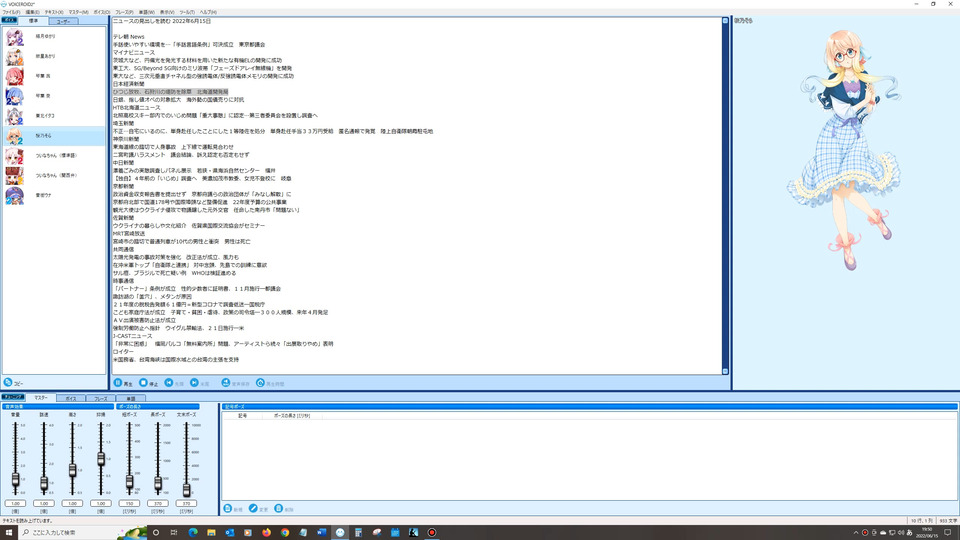Open the マスター(M) menu
960x540 pixels.
(x=78, y=12)
